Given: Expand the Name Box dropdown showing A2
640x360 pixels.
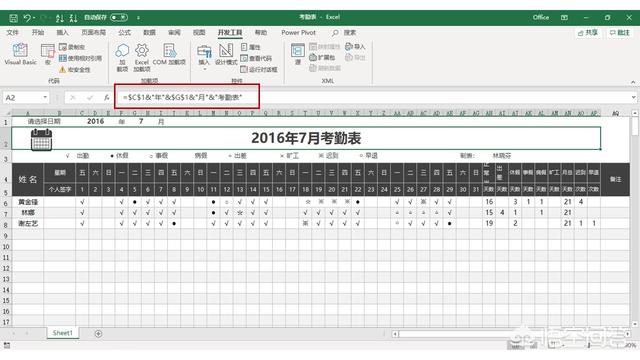Looking at the screenshot, I should point(45,98).
